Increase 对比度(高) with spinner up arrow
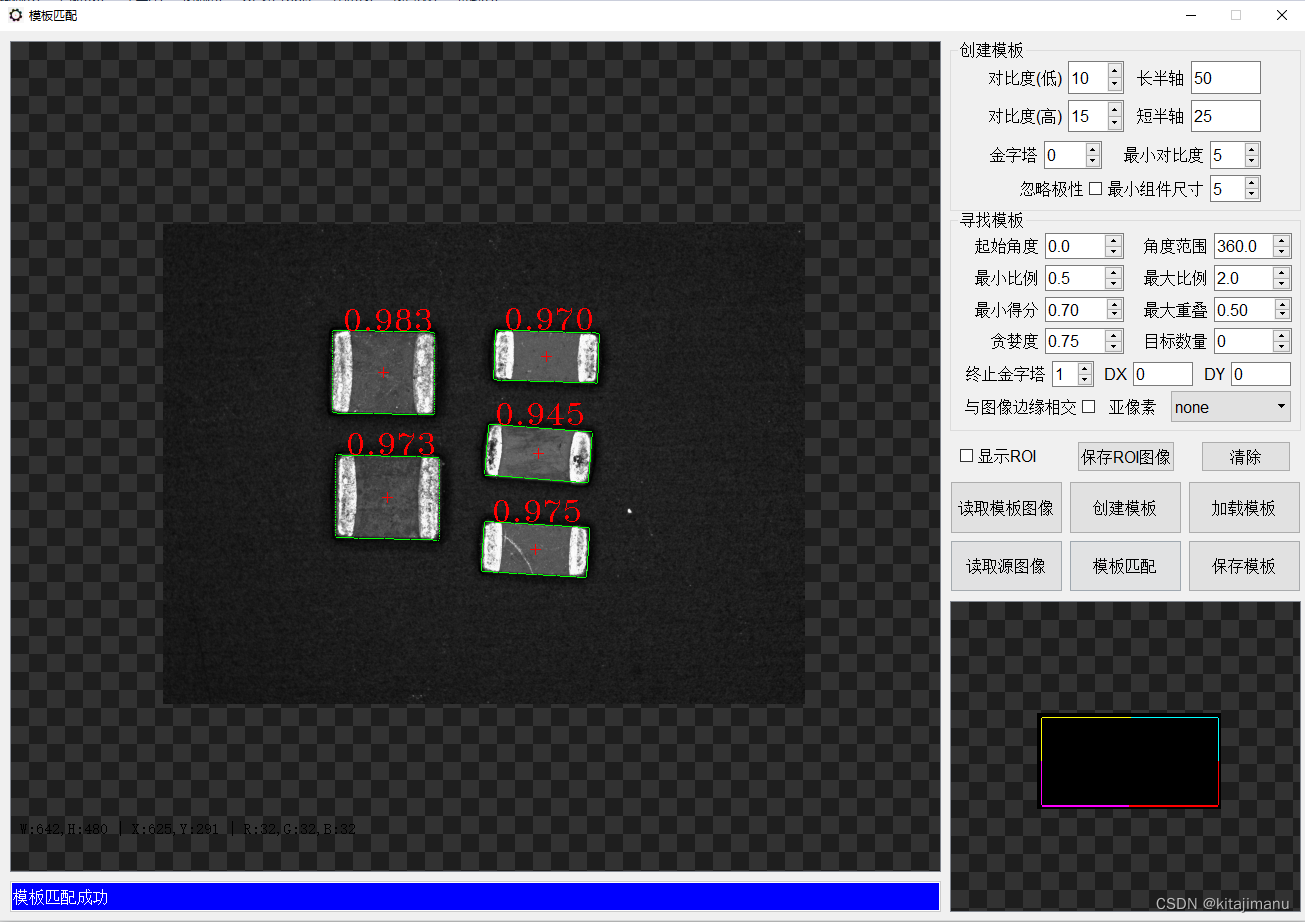This screenshot has width=1305, height=922. (x=1115, y=110)
